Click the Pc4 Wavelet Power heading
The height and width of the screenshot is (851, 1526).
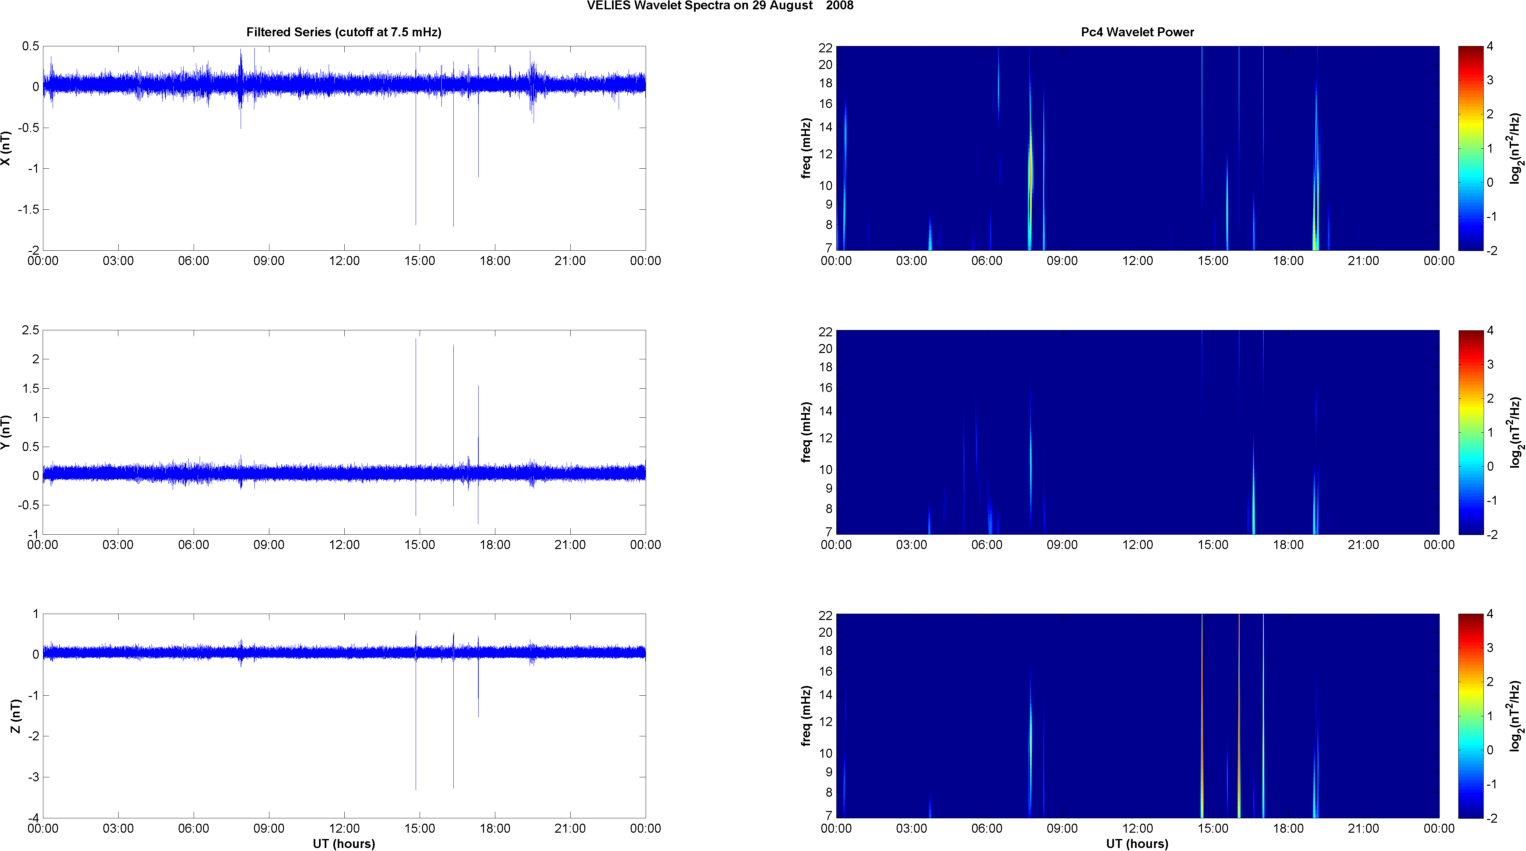point(1137,32)
